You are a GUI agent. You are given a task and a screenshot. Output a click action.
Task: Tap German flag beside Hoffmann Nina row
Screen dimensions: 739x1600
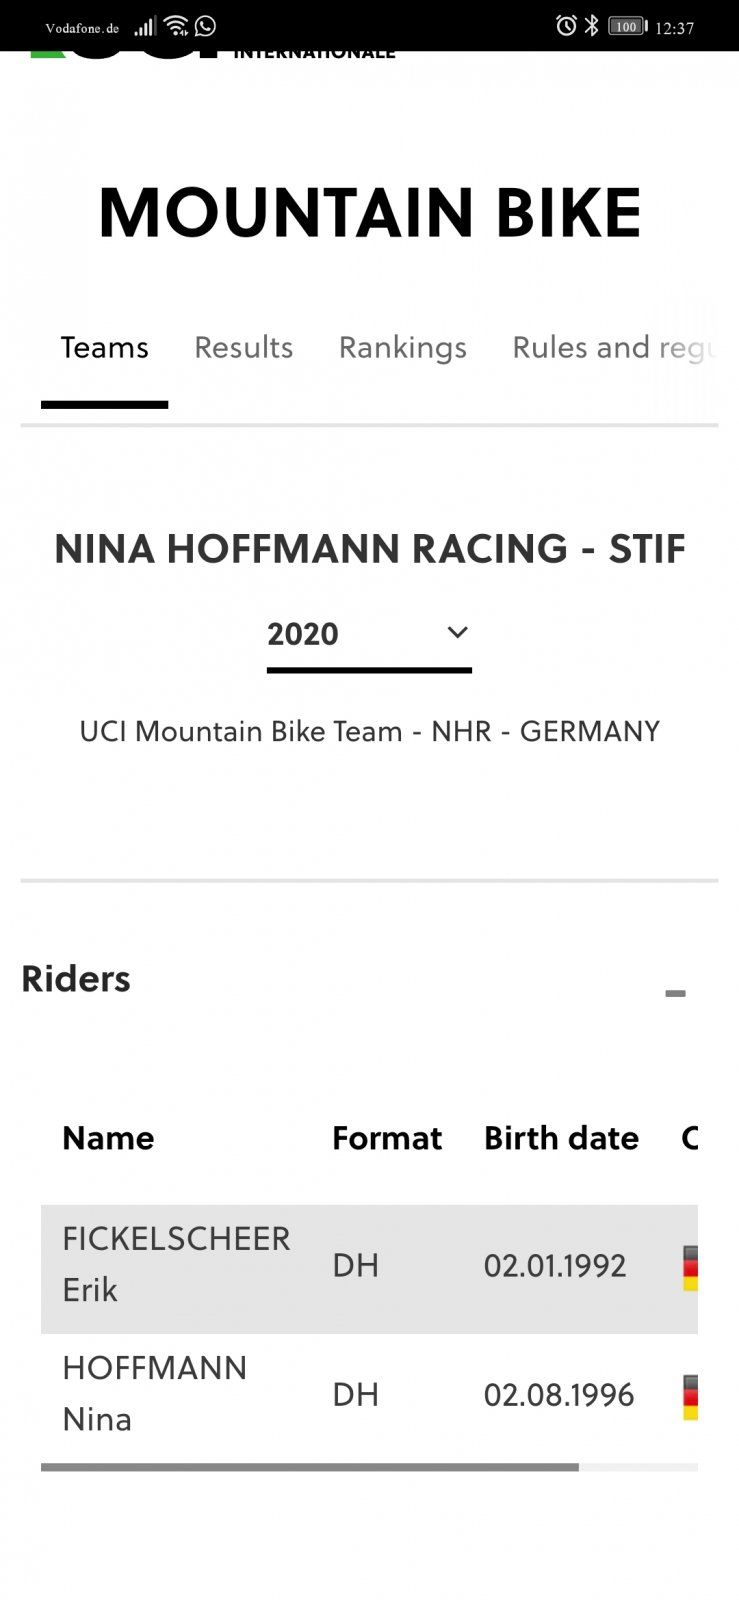tap(690, 1397)
